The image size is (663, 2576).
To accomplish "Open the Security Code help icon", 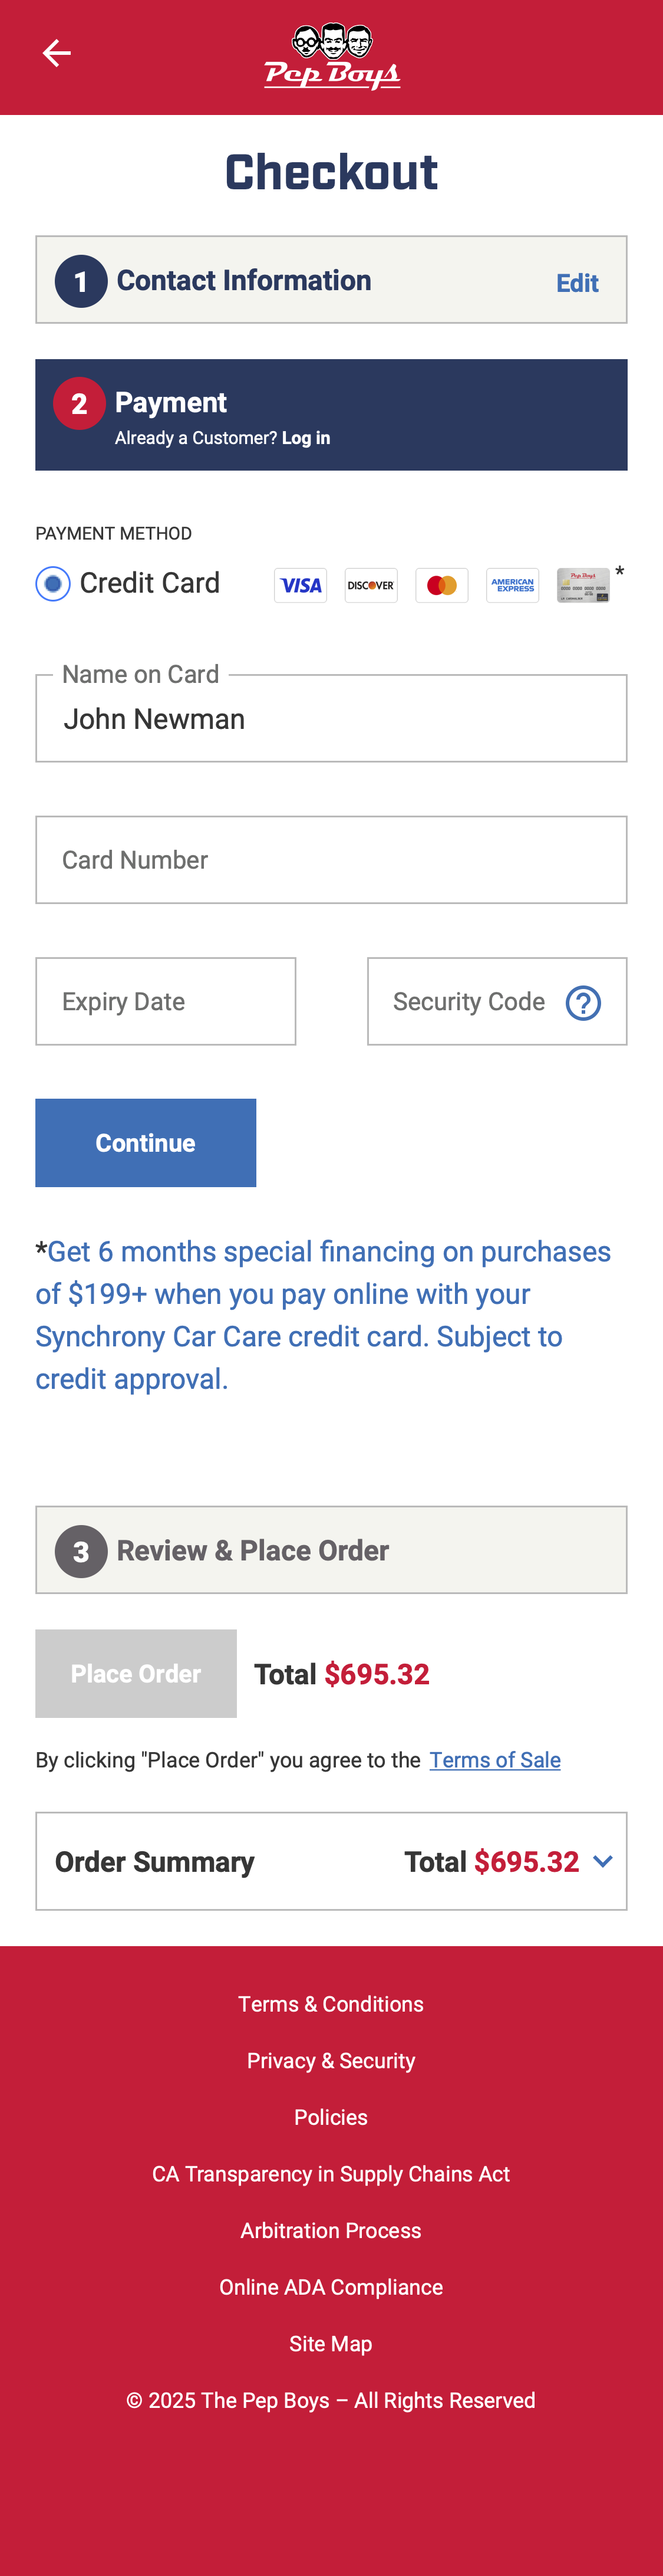I will [x=583, y=1001].
